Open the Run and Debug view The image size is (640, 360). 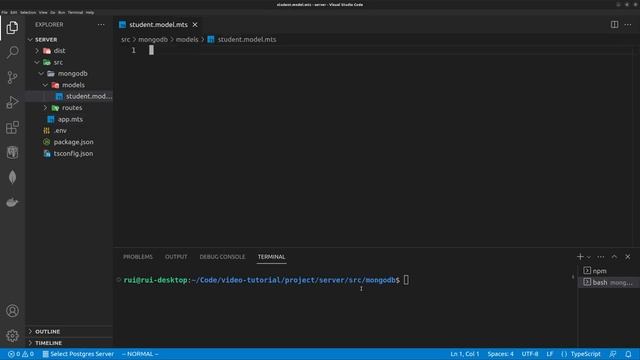click(12, 102)
